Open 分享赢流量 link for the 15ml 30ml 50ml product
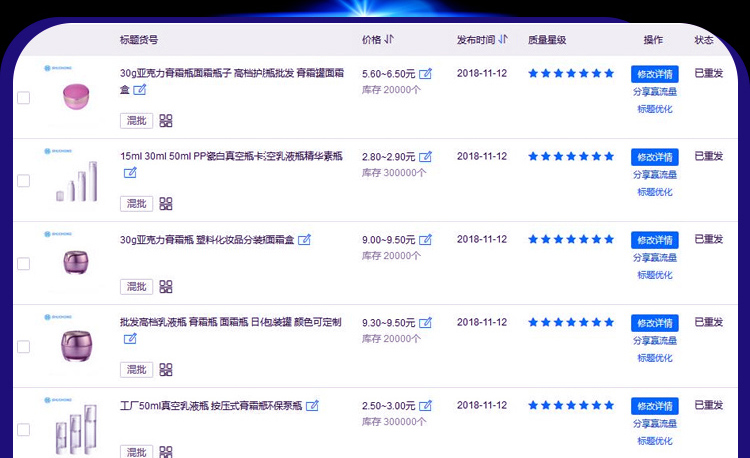Image resolution: width=750 pixels, height=458 pixels. [x=654, y=175]
